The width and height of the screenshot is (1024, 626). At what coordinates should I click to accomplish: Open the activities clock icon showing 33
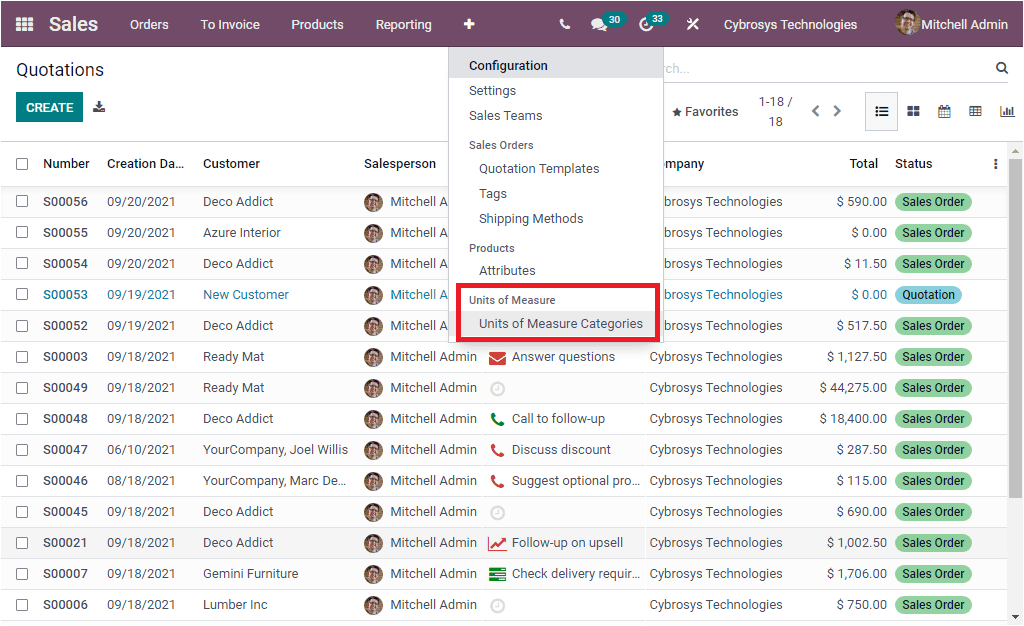click(645, 24)
